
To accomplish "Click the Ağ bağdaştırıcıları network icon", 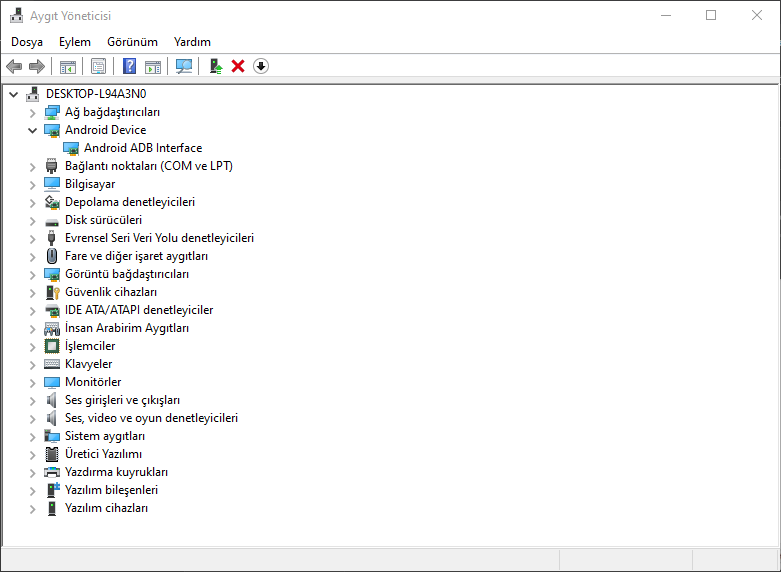I will [52, 113].
